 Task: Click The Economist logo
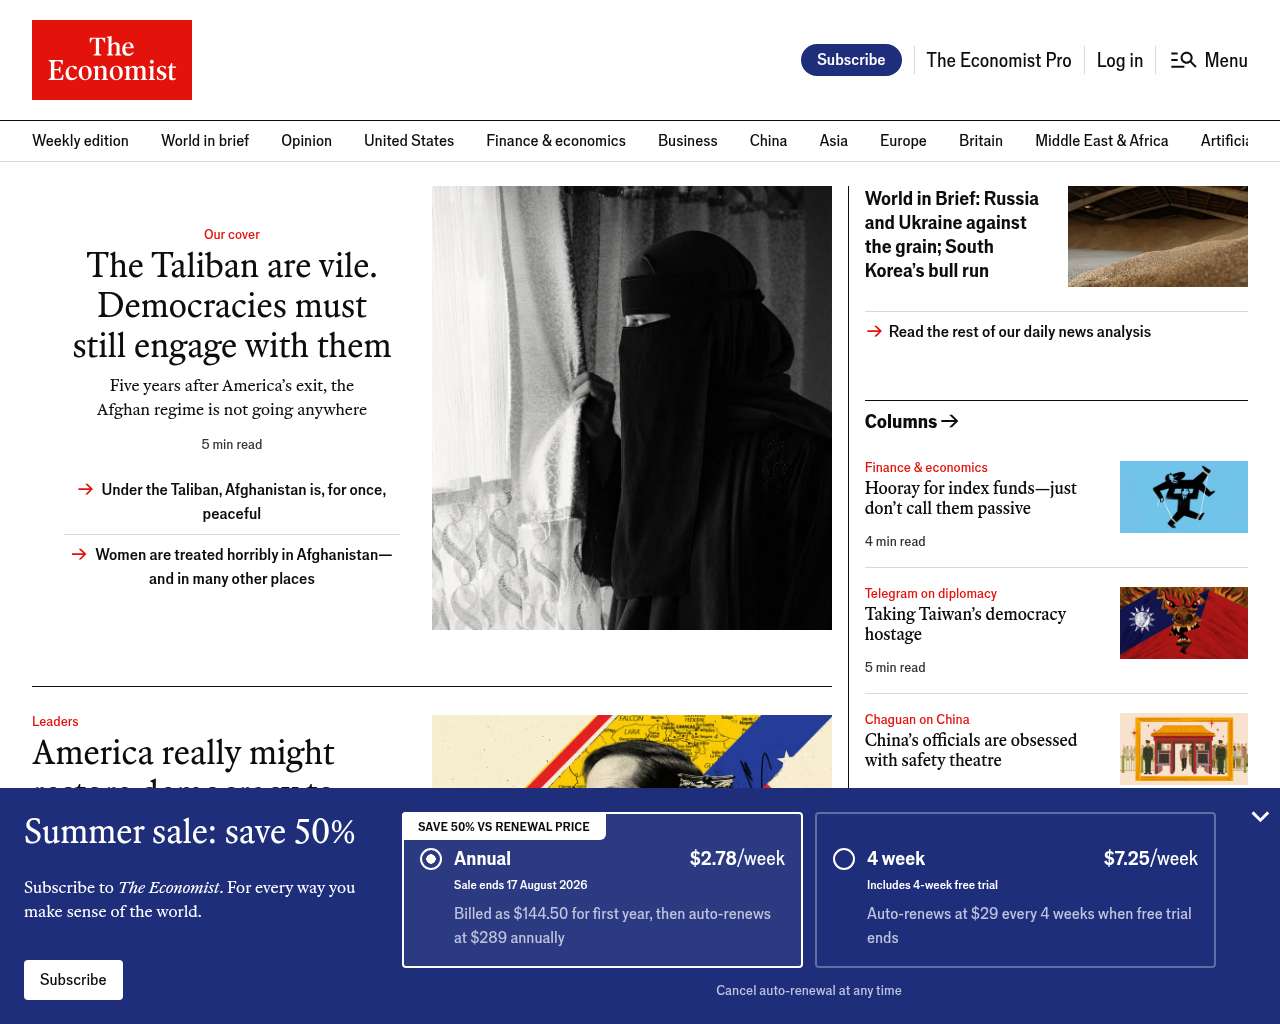(x=112, y=60)
